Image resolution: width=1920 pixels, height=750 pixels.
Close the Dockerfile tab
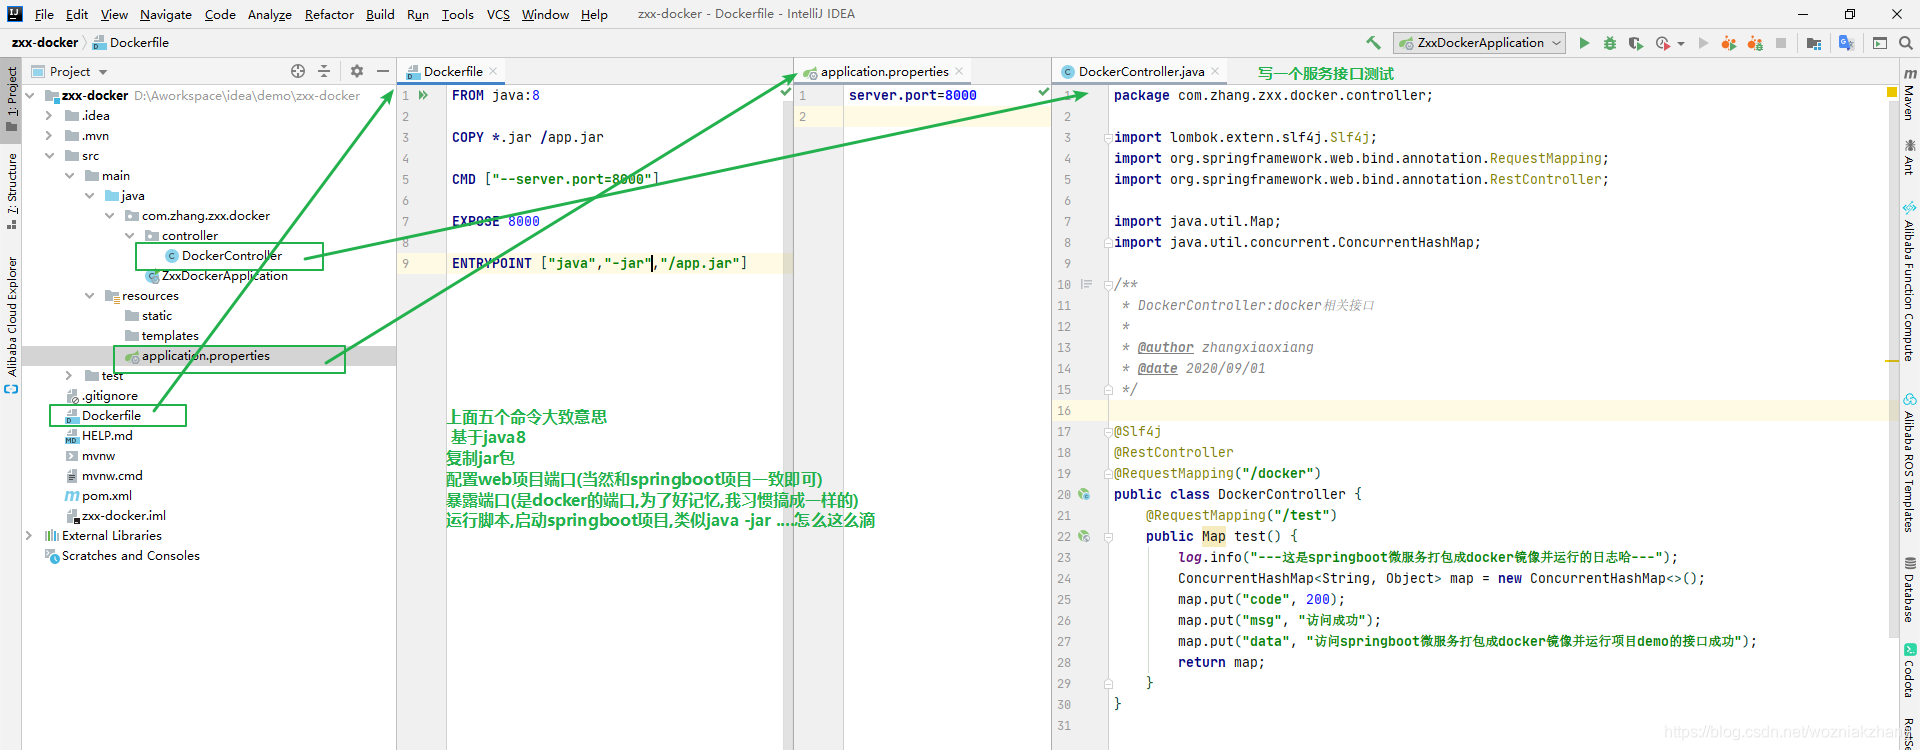coord(493,71)
